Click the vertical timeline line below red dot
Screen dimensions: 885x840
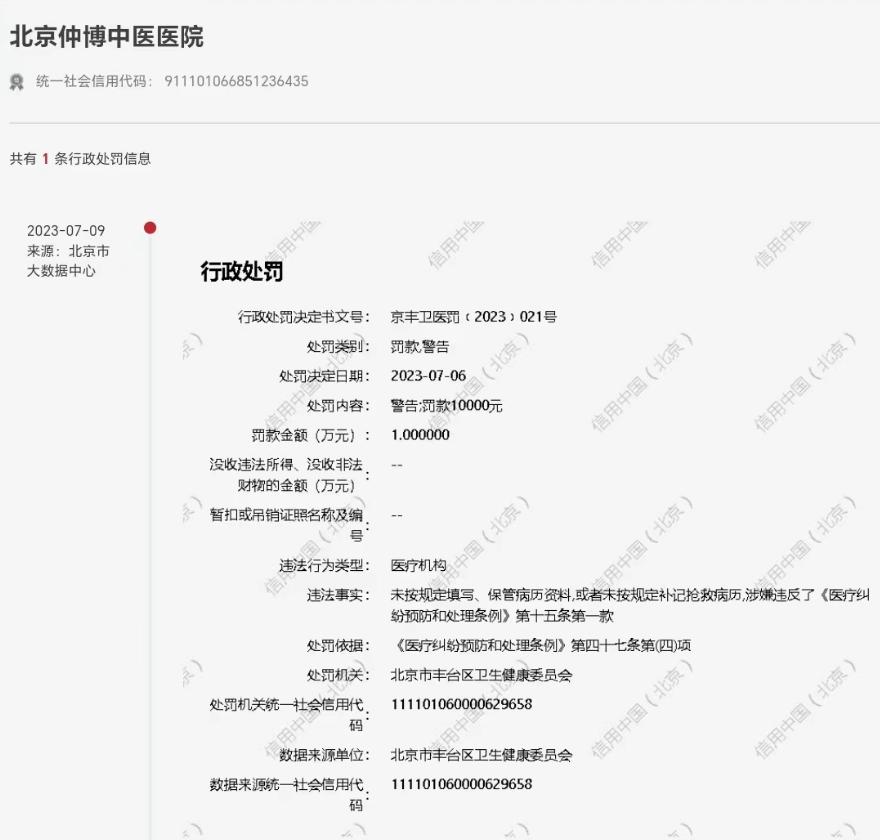(150, 500)
